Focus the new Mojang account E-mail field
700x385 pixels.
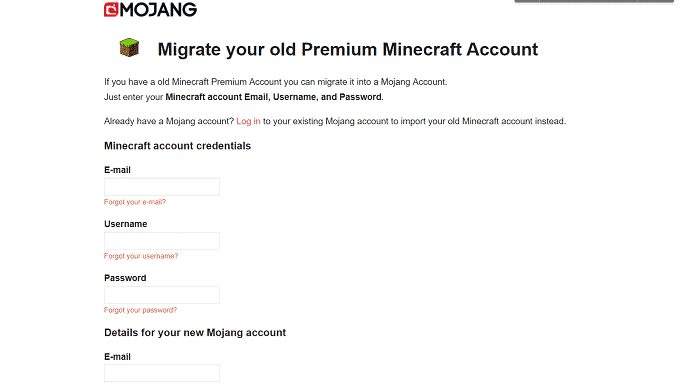(x=162, y=373)
